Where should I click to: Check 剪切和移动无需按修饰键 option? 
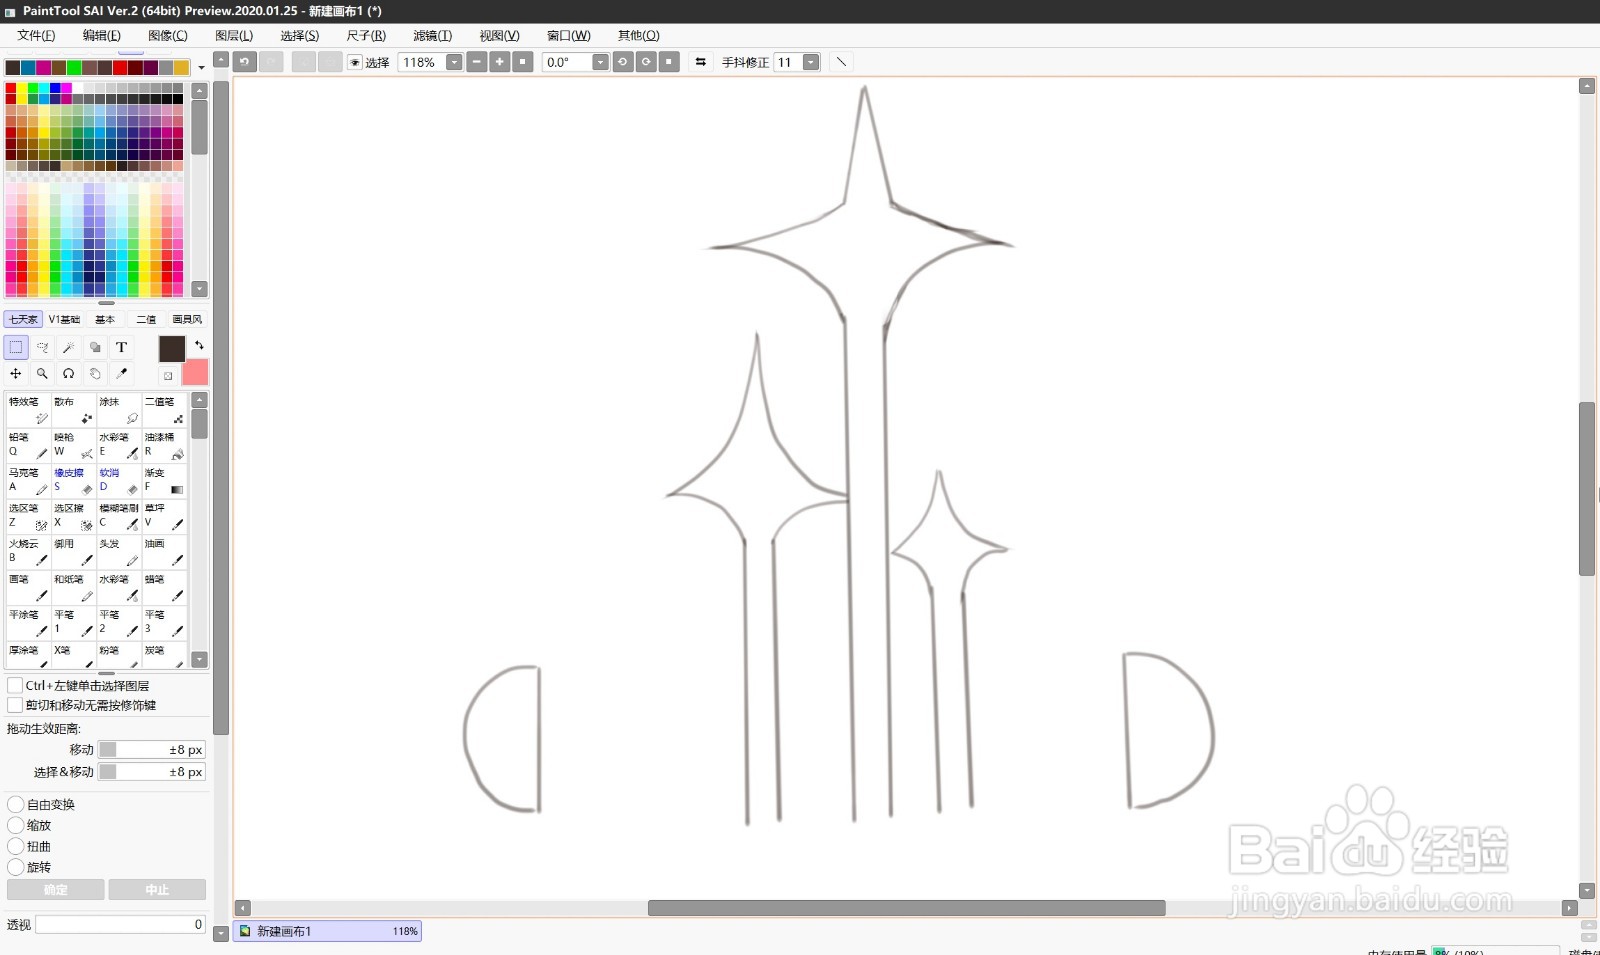coord(15,704)
